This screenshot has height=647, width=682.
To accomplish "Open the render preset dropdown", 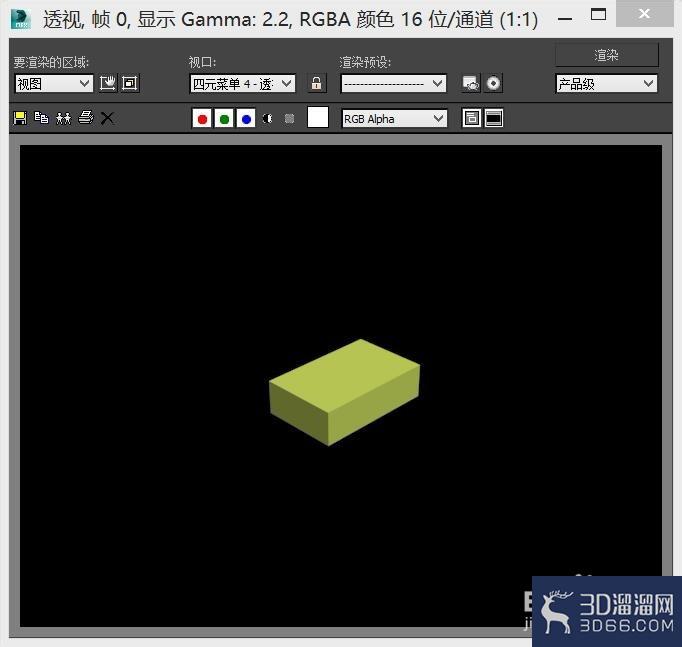I will (394, 83).
